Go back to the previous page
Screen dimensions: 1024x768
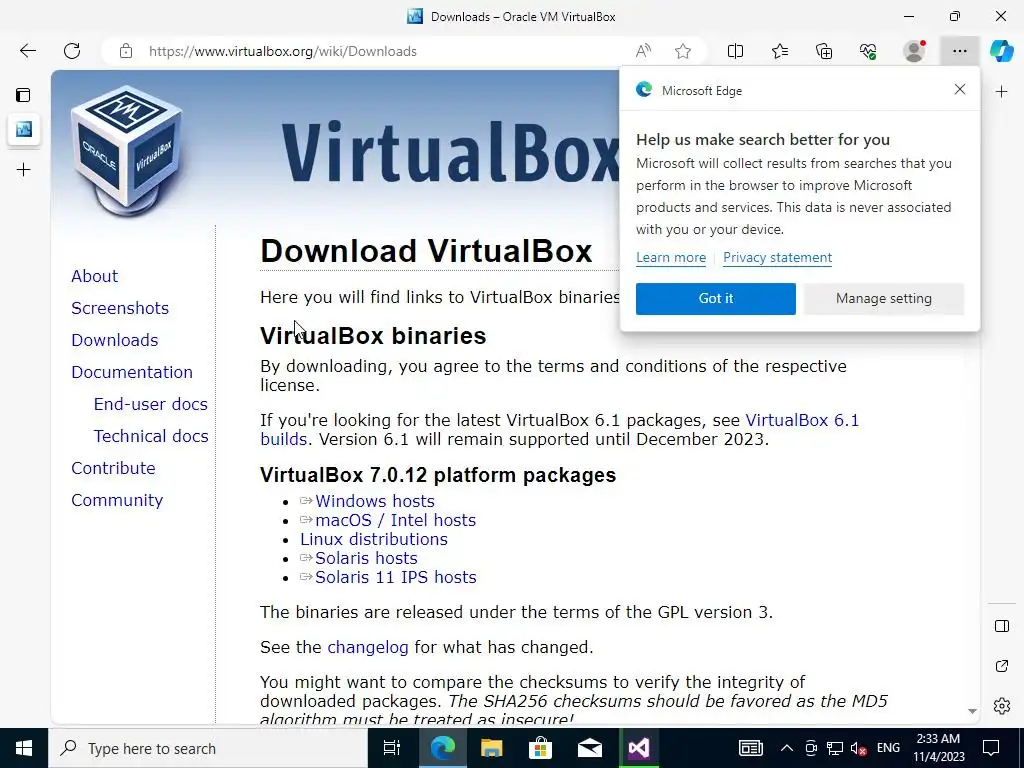pyautogui.click(x=27, y=51)
